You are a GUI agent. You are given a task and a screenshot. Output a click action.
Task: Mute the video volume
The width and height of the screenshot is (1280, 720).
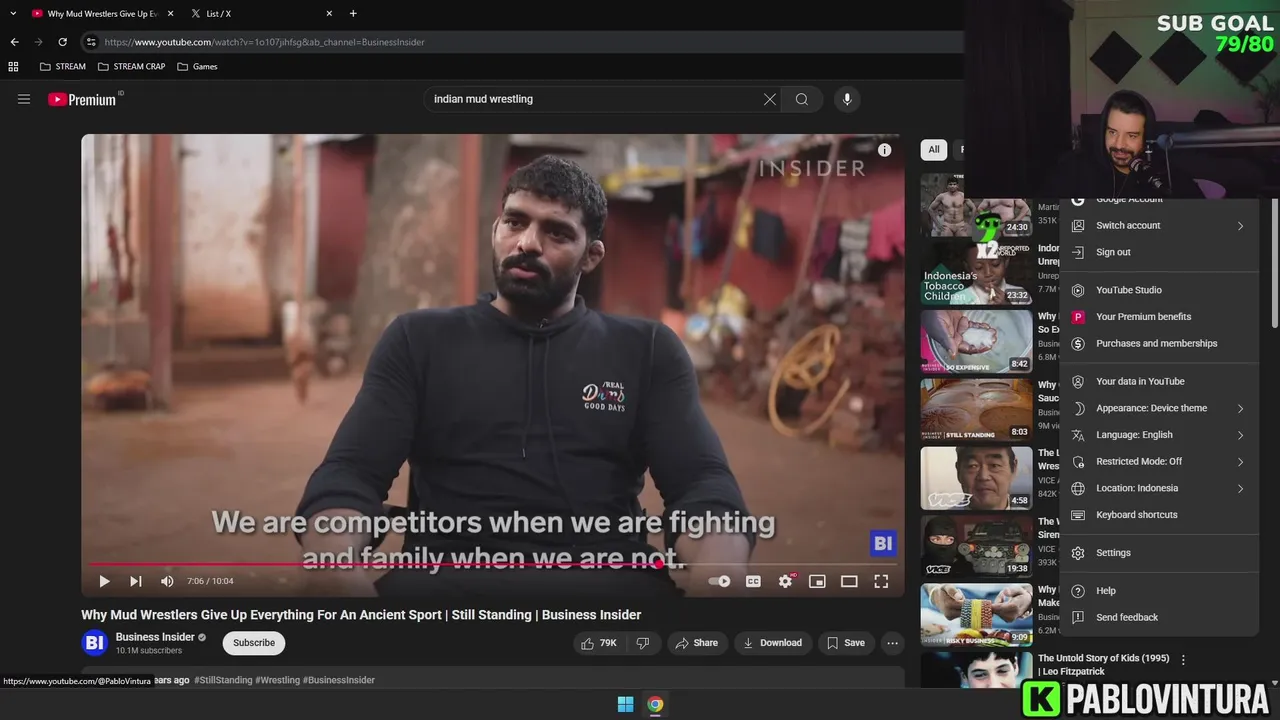167,581
